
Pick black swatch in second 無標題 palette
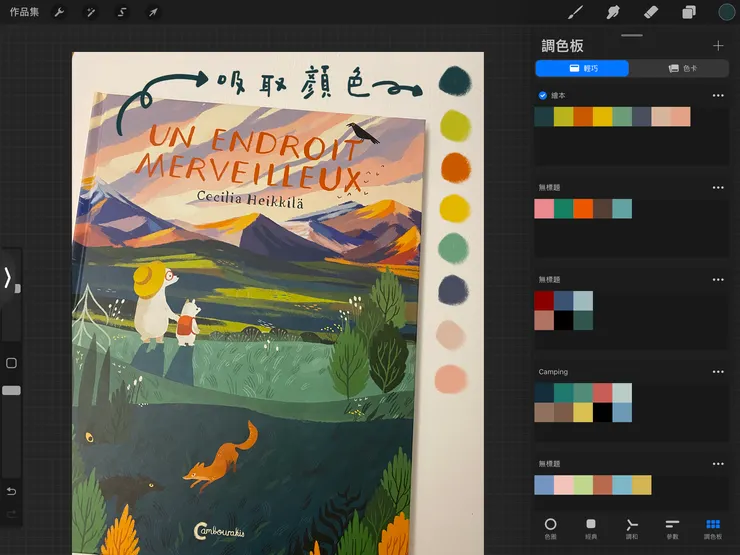point(563,320)
